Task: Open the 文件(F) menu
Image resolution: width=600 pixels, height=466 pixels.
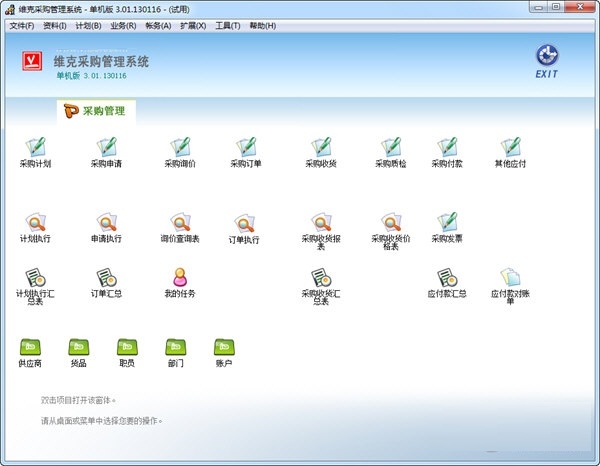Action: coord(22,26)
